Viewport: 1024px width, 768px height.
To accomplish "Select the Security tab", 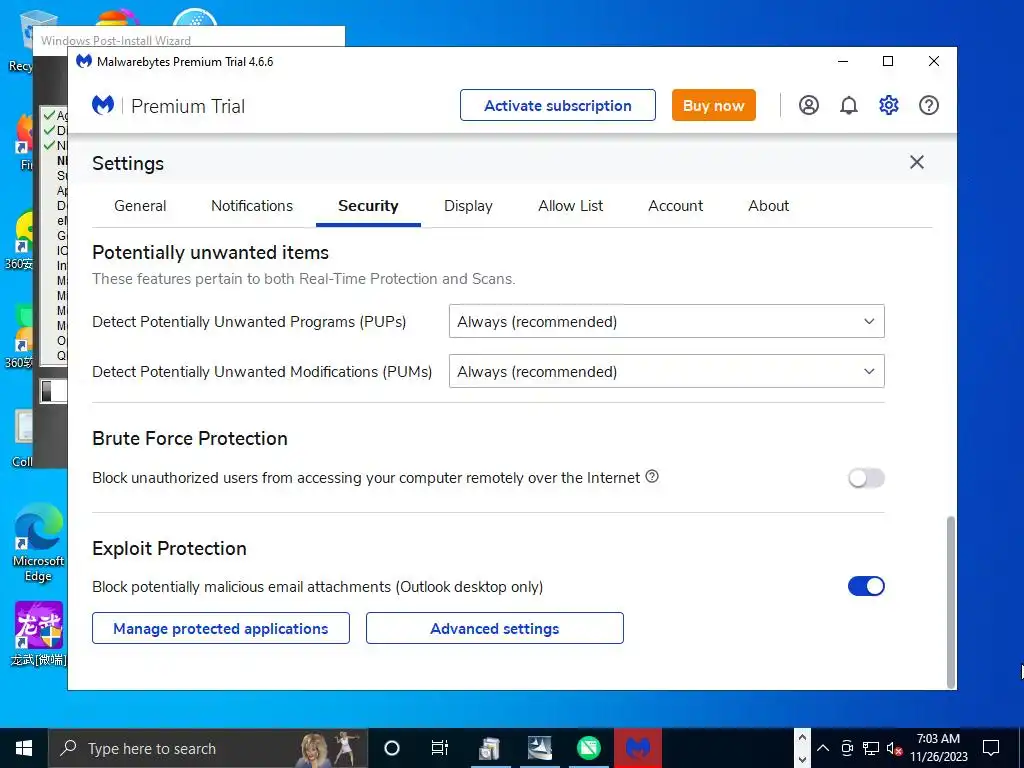I will [368, 206].
